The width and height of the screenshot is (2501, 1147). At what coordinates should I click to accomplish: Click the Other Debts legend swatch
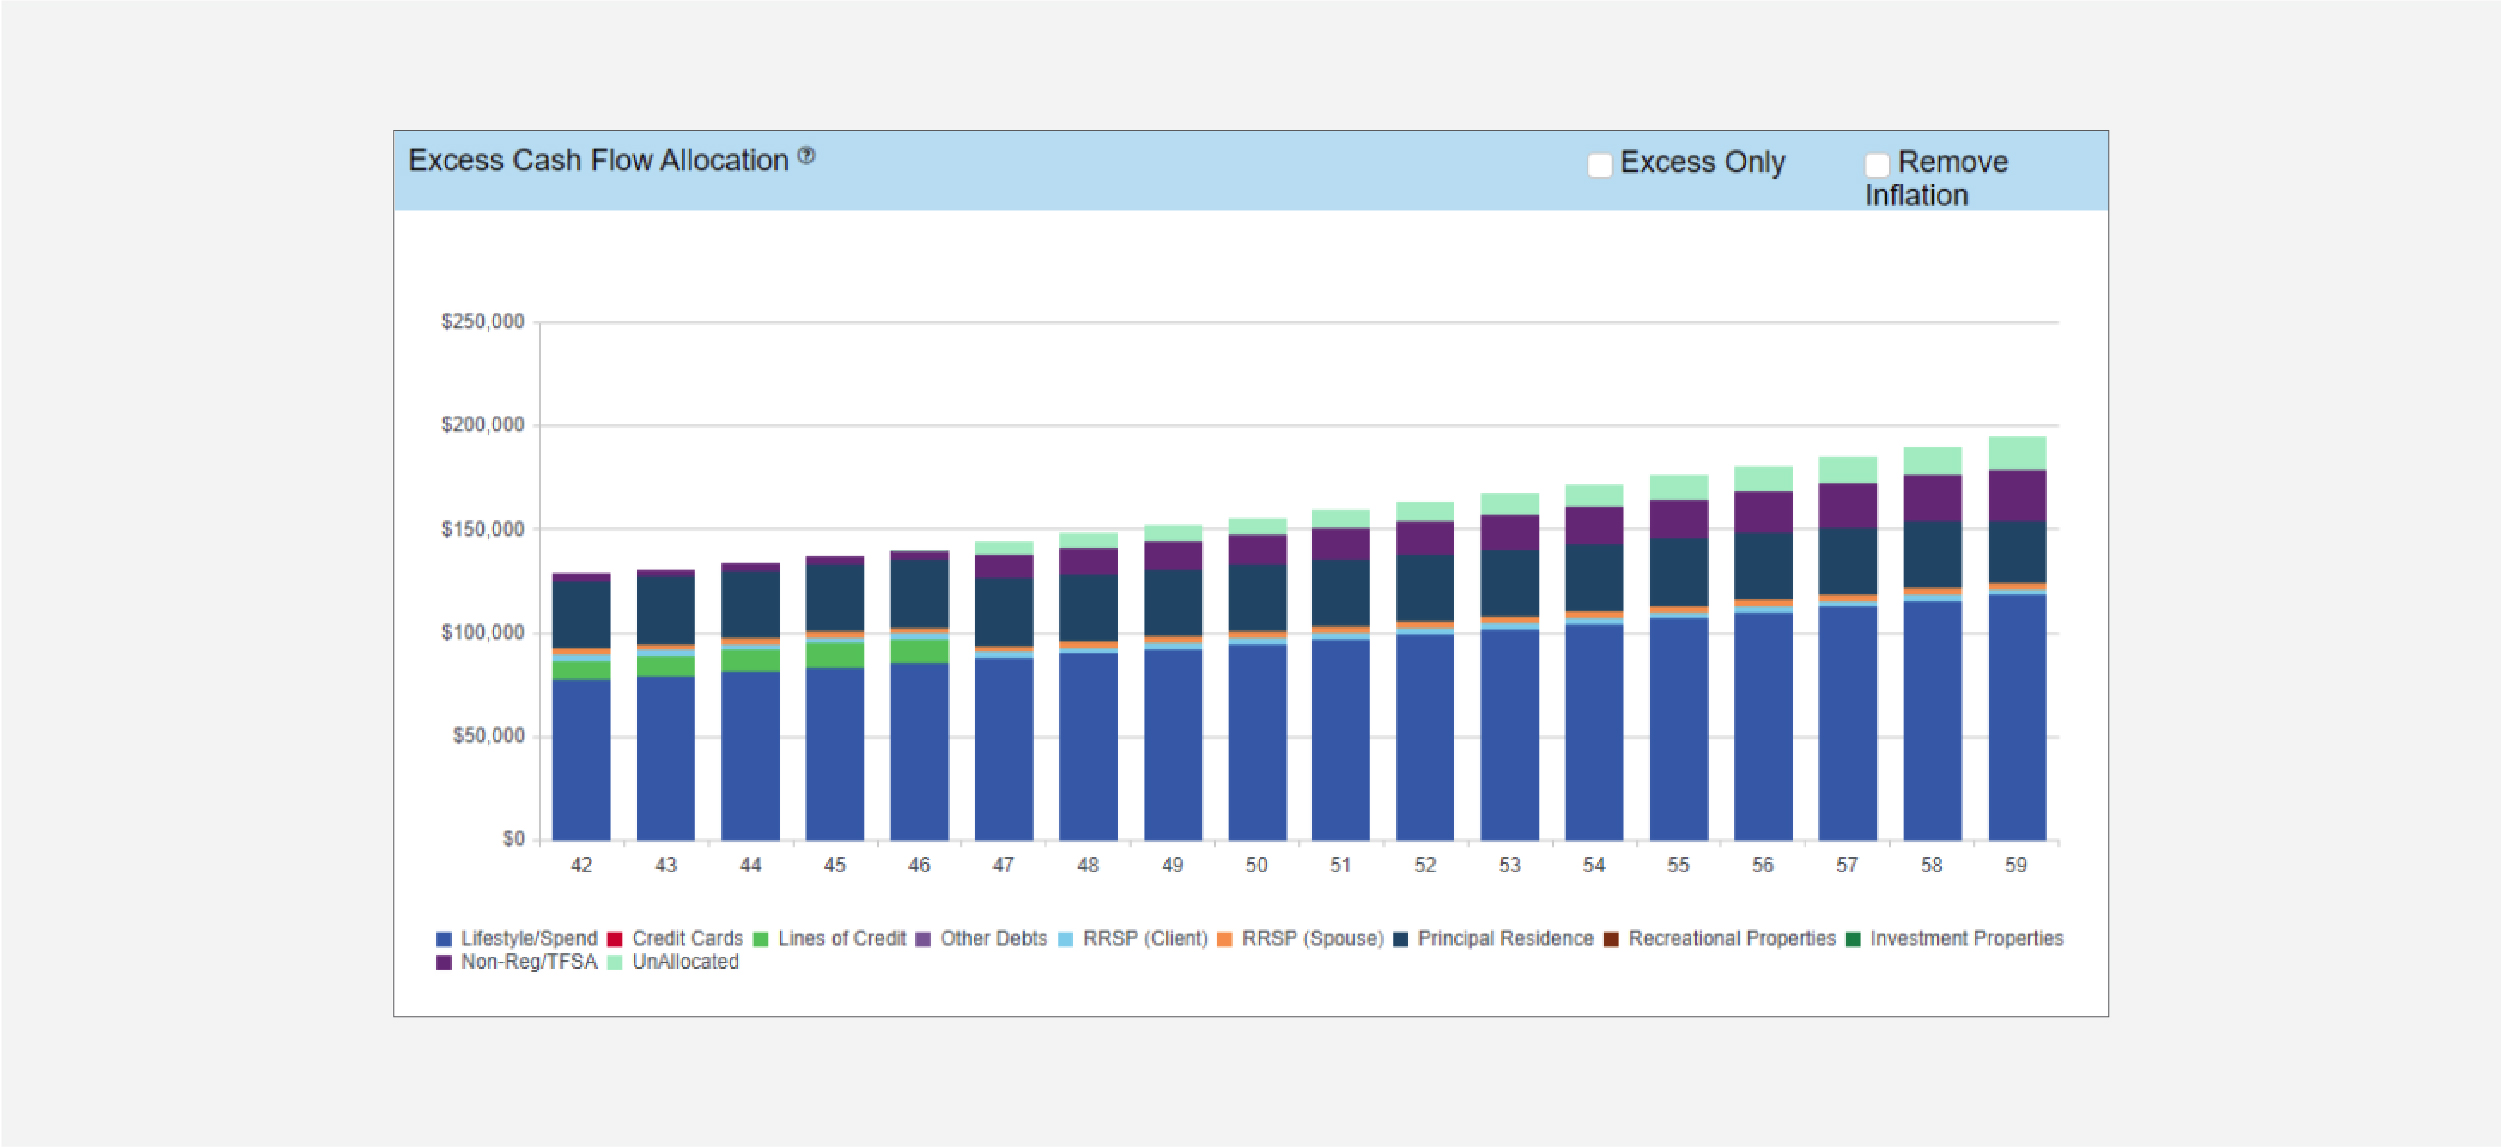pos(923,939)
